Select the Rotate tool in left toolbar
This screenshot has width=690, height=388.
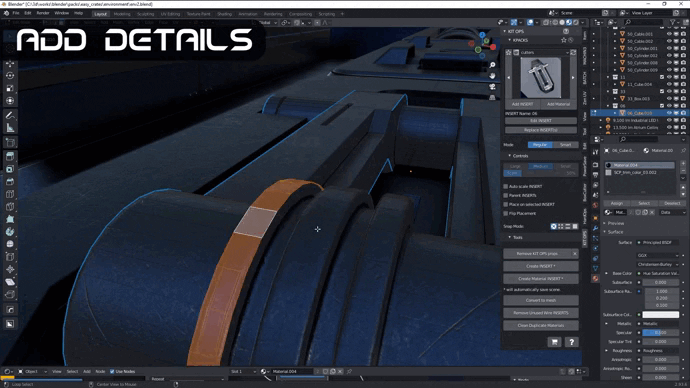pos(10,76)
